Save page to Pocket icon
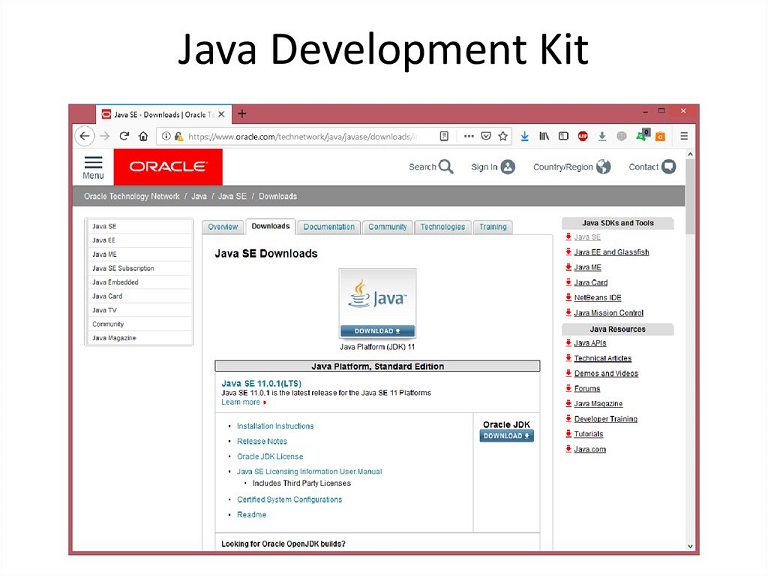 (x=486, y=136)
